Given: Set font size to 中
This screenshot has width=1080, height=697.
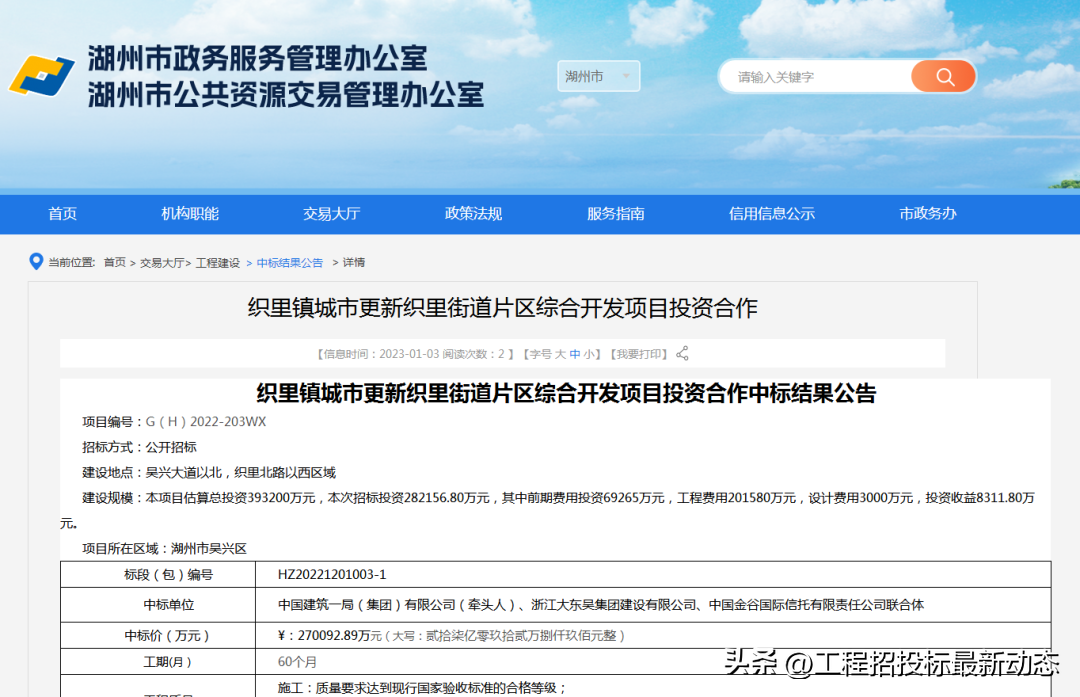Looking at the screenshot, I should coord(574,354).
